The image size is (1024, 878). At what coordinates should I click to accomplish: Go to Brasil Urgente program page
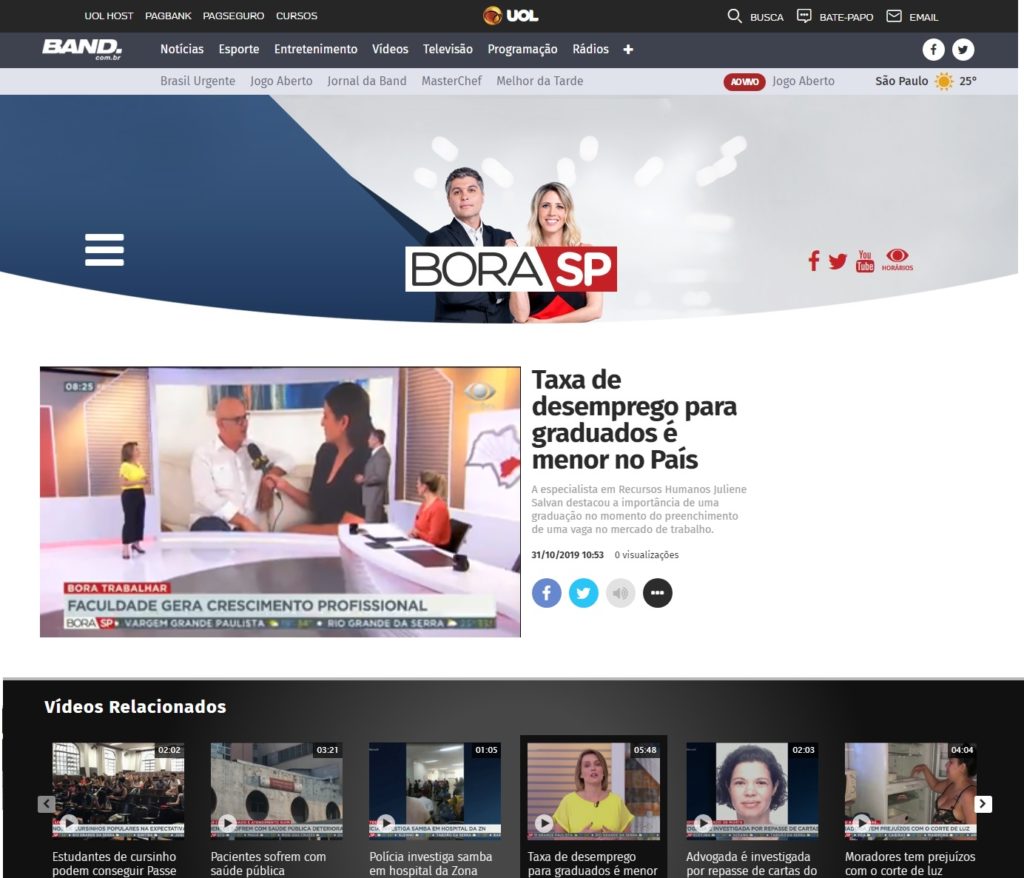click(198, 81)
